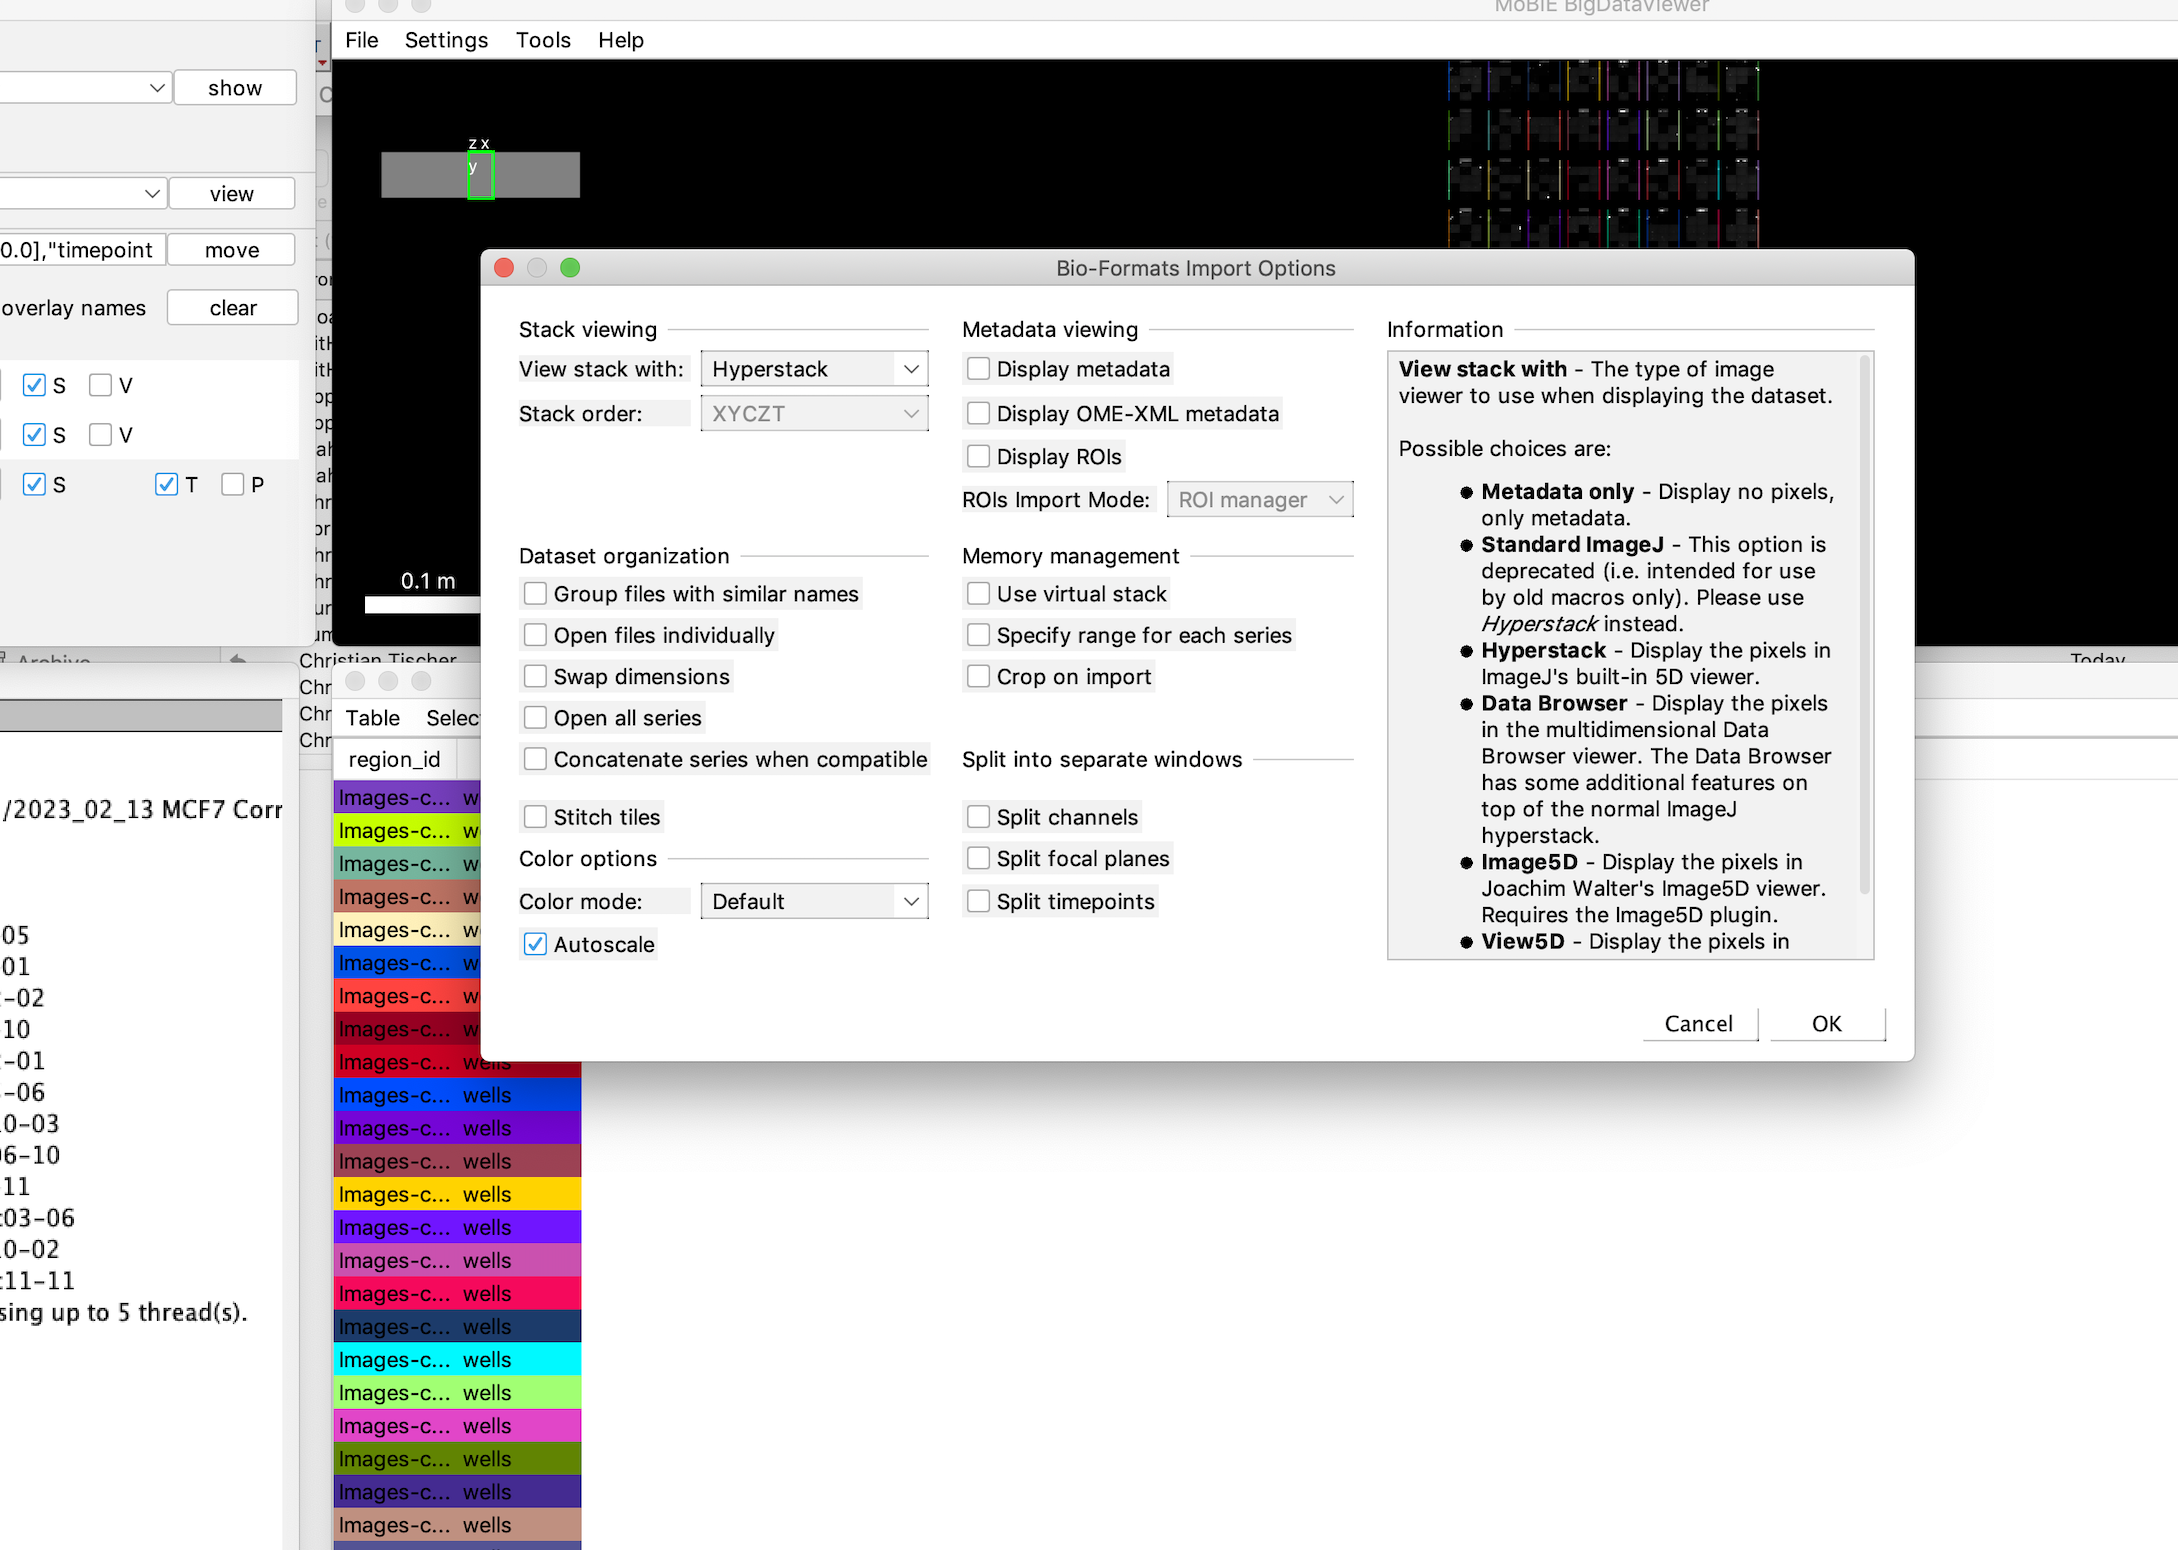Enable the Display metadata checkbox
This screenshot has height=1550, width=2178.
pos(978,368)
